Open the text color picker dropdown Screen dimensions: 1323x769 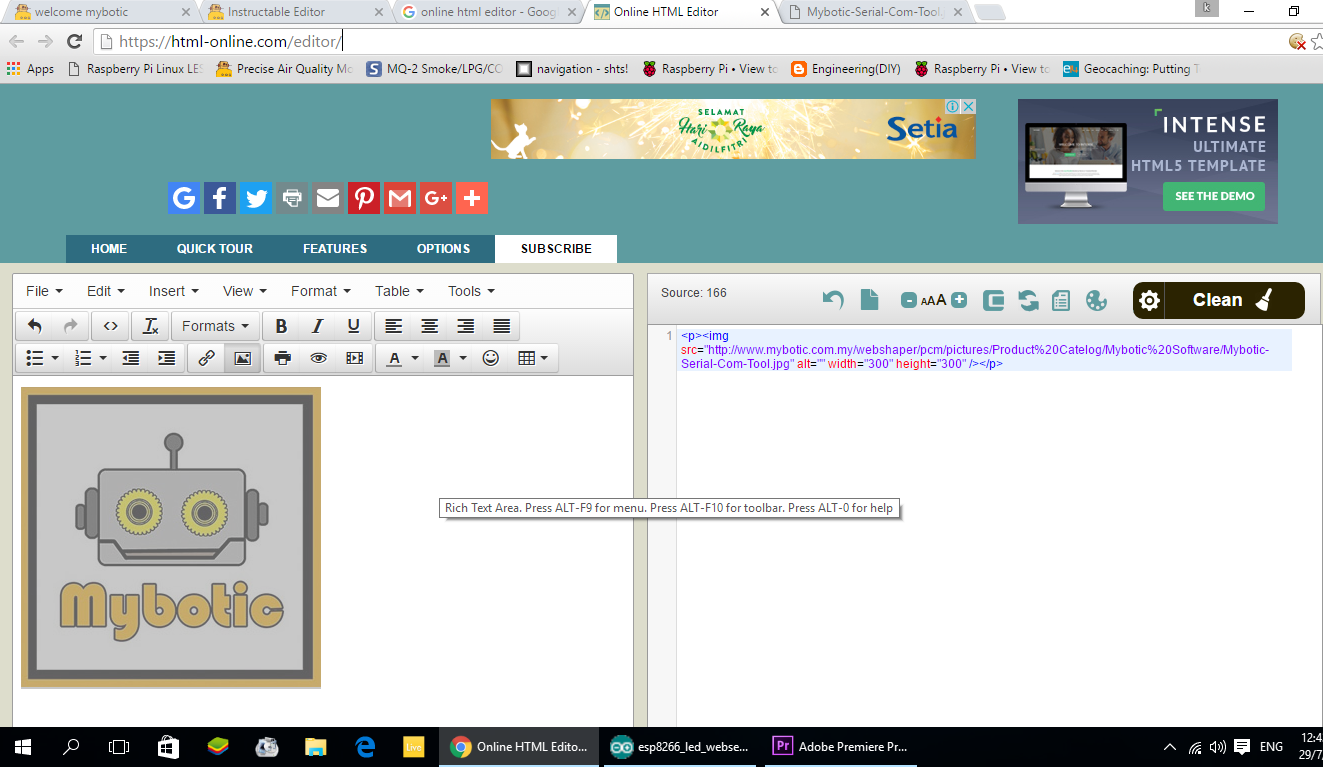[415, 358]
